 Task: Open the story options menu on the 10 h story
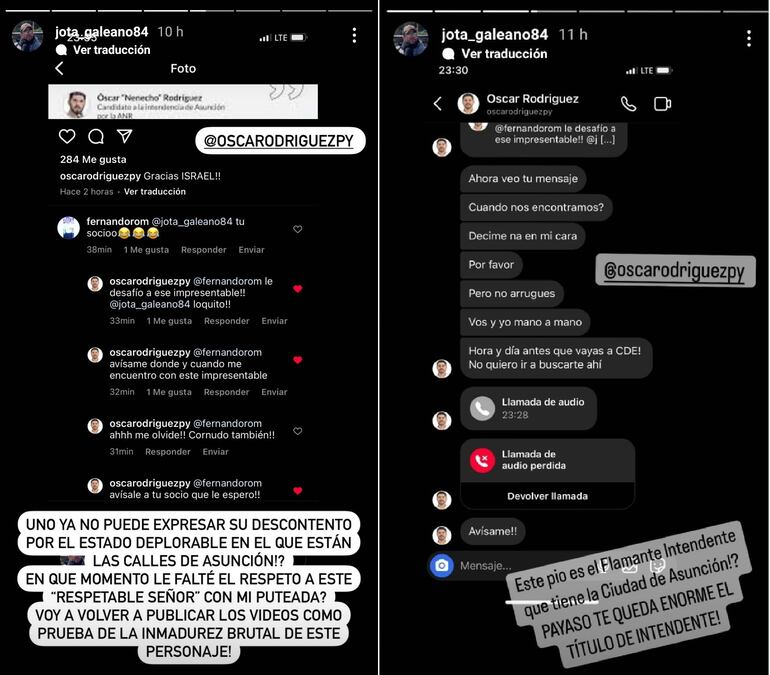click(x=354, y=35)
